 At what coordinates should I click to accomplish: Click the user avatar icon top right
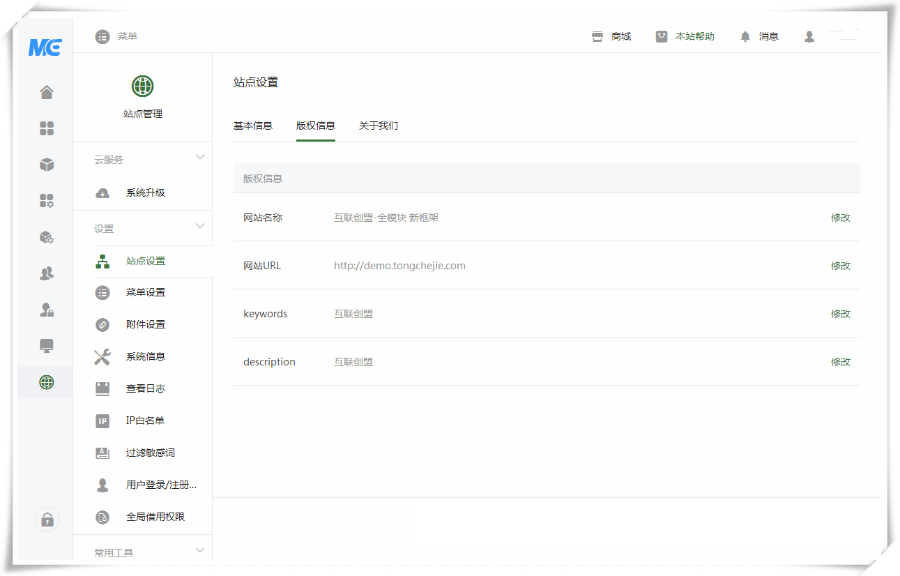pyautogui.click(x=809, y=37)
